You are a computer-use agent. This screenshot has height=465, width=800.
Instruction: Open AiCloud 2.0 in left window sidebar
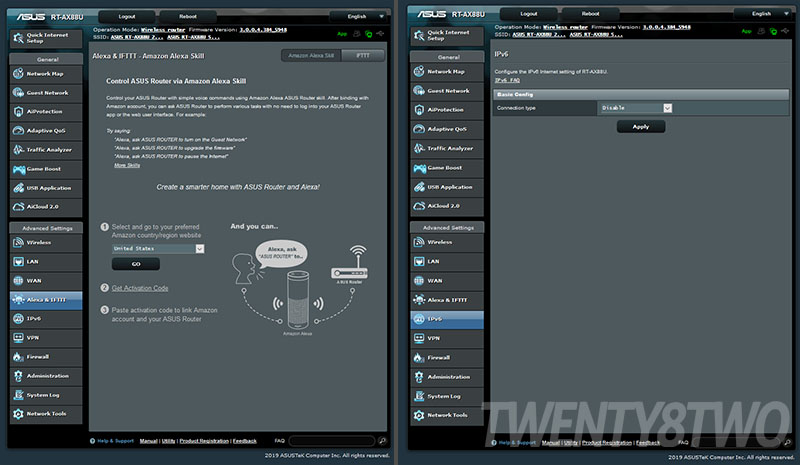46,207
